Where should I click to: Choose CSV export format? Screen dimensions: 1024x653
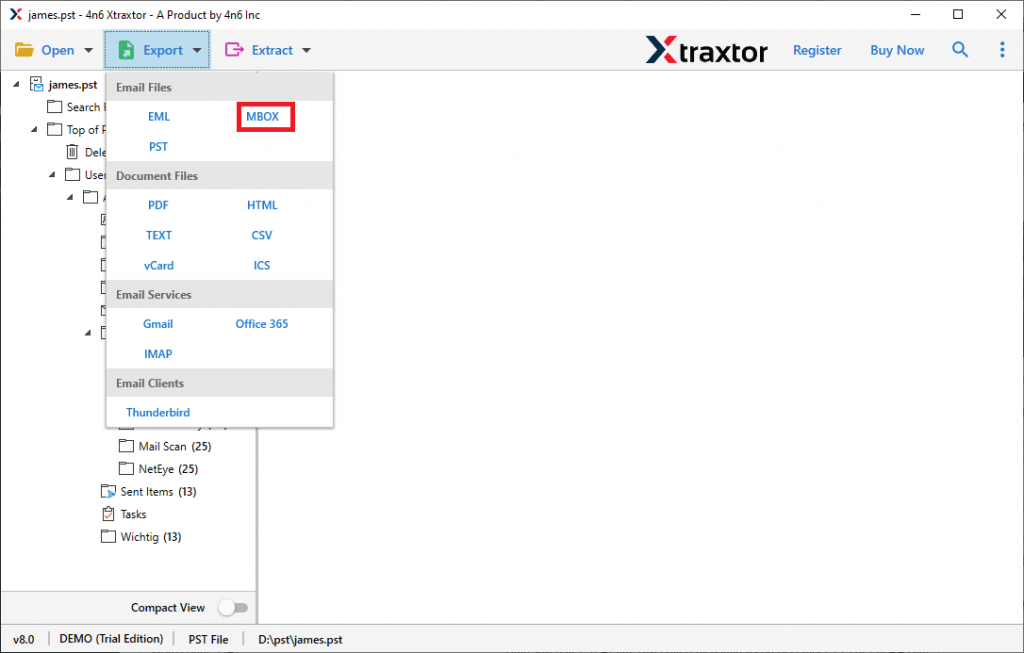point(262,235)
